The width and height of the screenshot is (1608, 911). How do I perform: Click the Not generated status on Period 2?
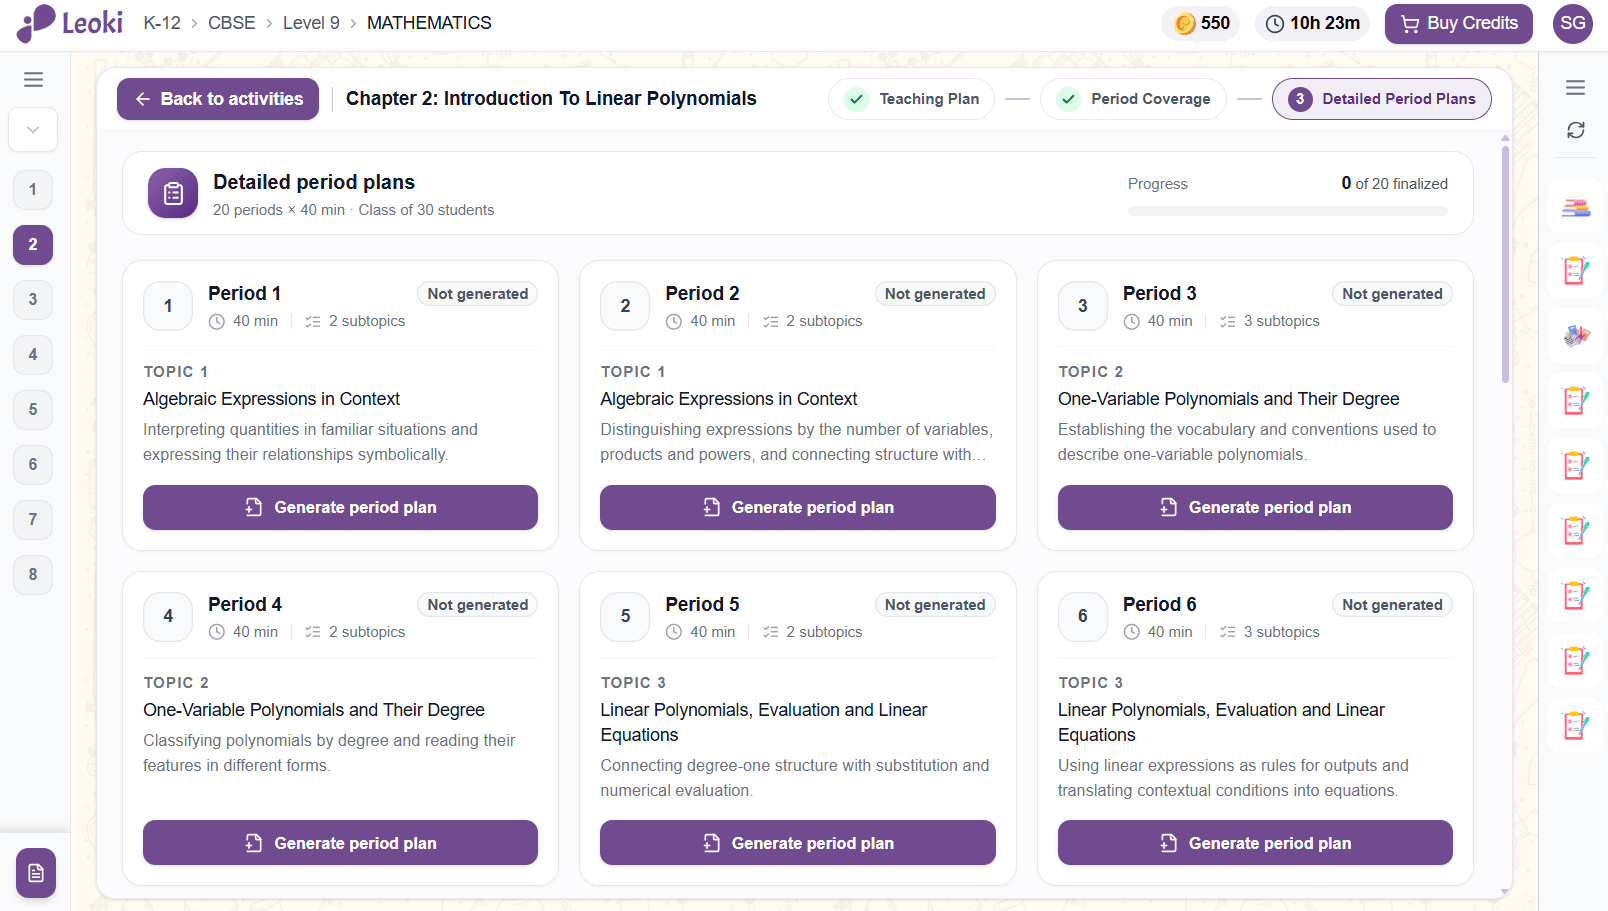click(x=935, y=294)
